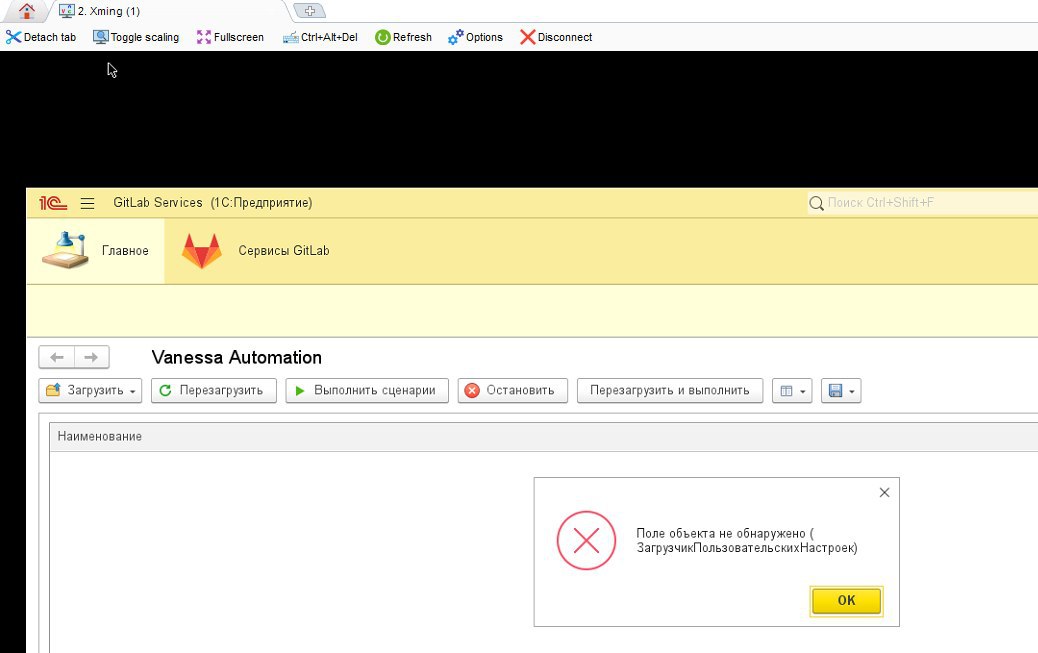1038x653 pixels.
Task: Click Выполнить сценарии
Action: coord(367,391)
